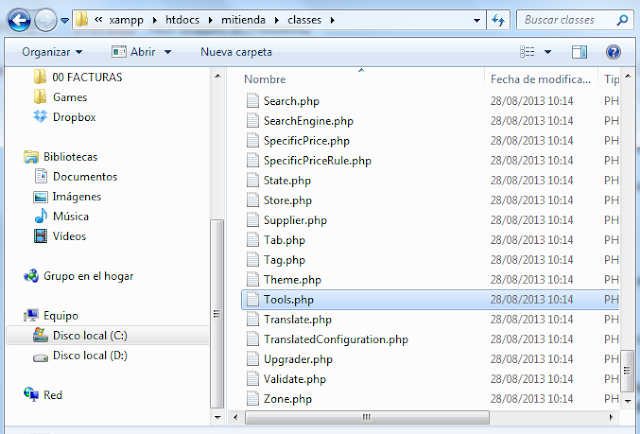Toggle the preview pane icon
Viewport: 640px width, 434px height.
[x=579, y=52]
